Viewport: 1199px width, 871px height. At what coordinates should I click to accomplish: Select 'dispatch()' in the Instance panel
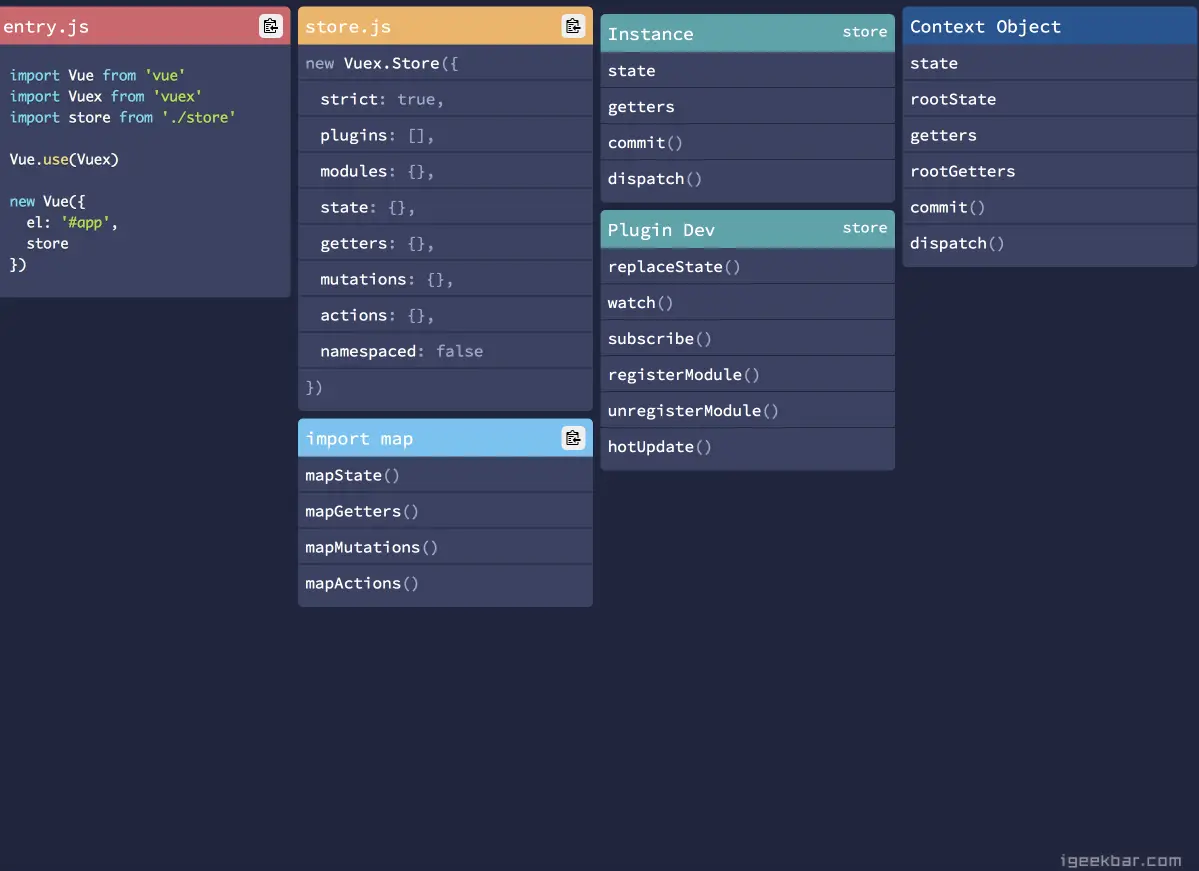(x=747, y=178)
